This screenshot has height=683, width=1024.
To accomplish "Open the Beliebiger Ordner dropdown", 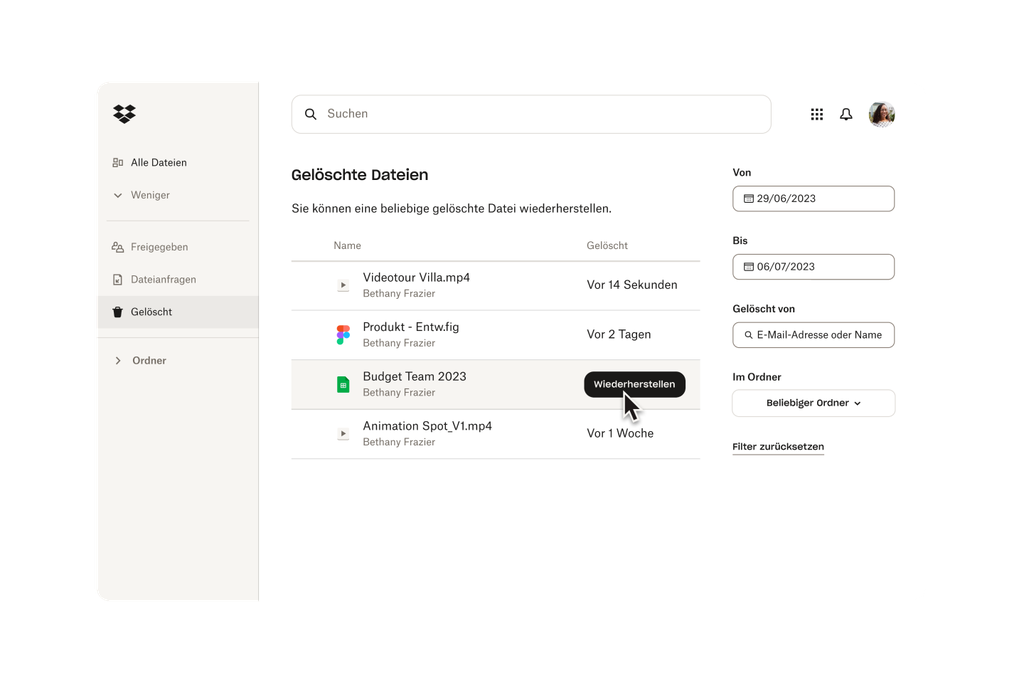I will tap(813, 403).
